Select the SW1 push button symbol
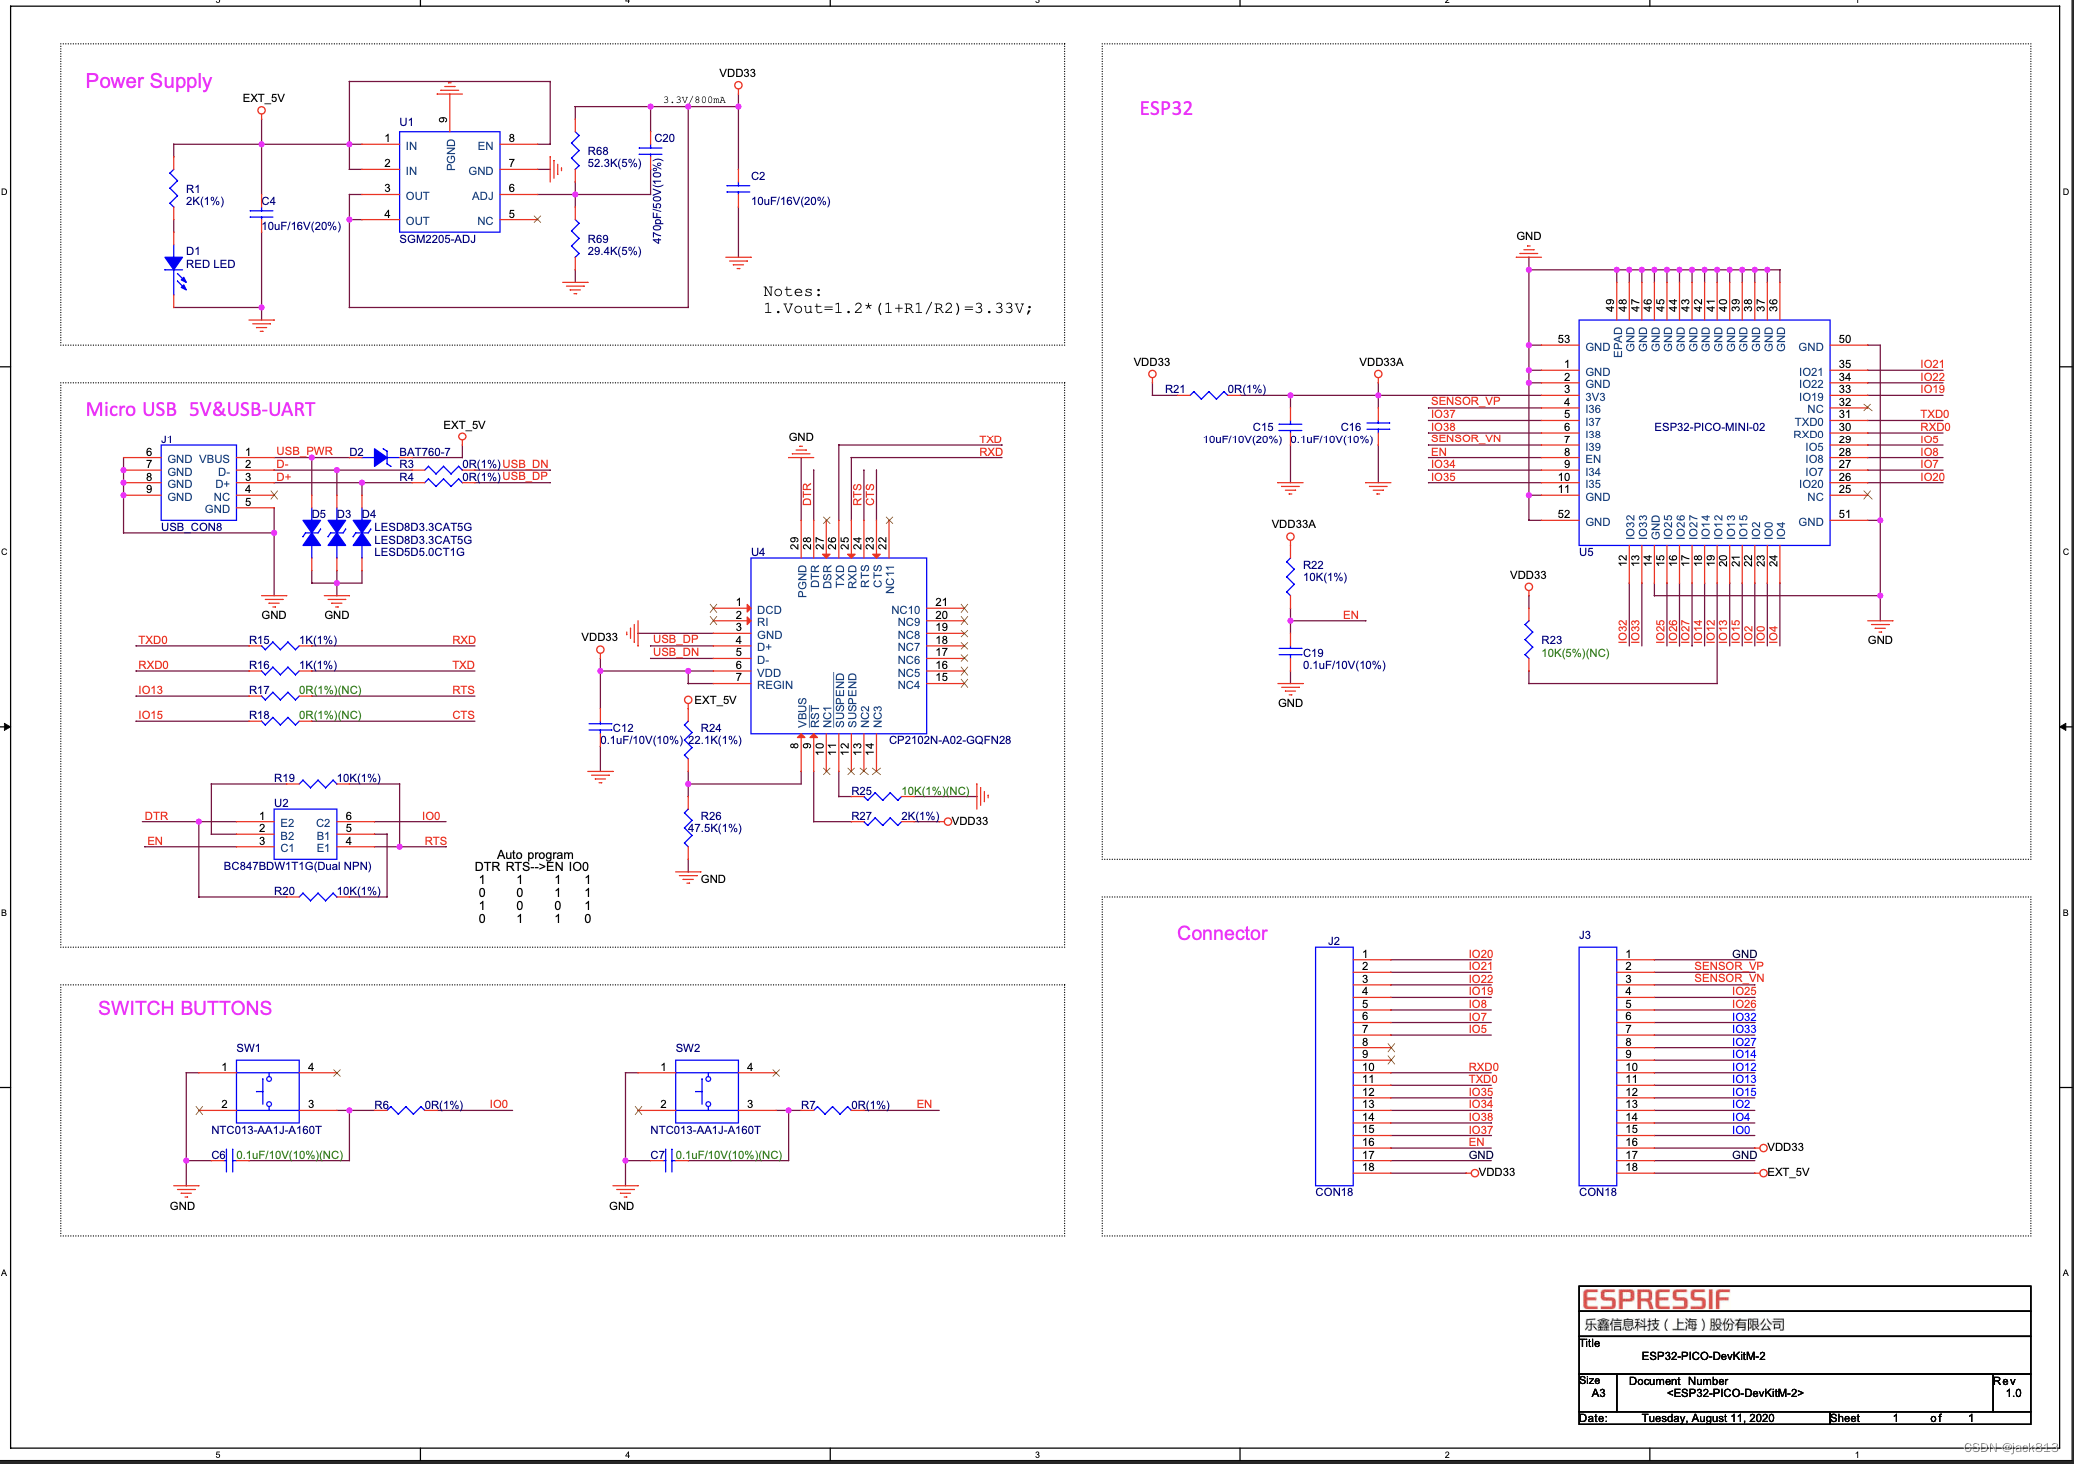The height and width of the screenshot is (1464, 2074). coord(267,1091)
